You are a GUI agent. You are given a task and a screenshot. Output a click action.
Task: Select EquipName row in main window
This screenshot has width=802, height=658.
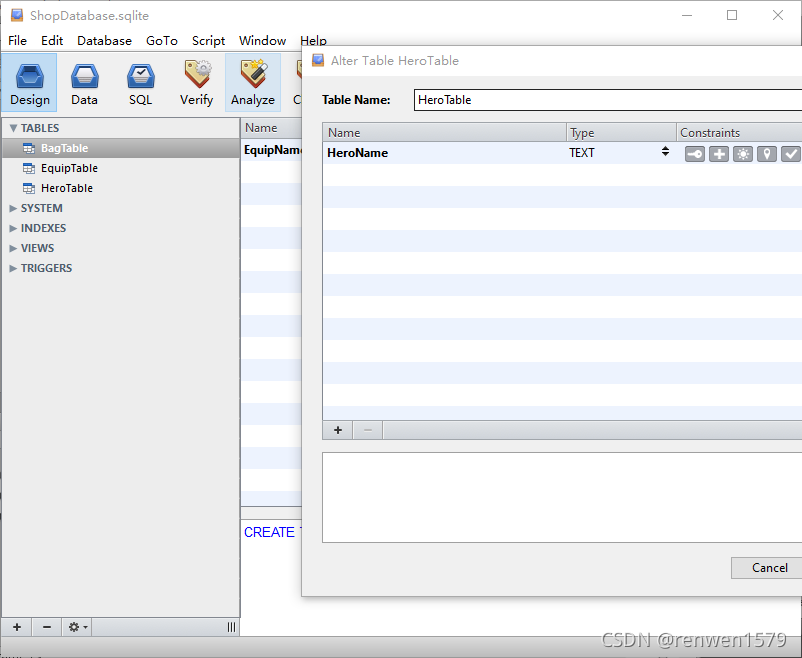click(272, 150)
